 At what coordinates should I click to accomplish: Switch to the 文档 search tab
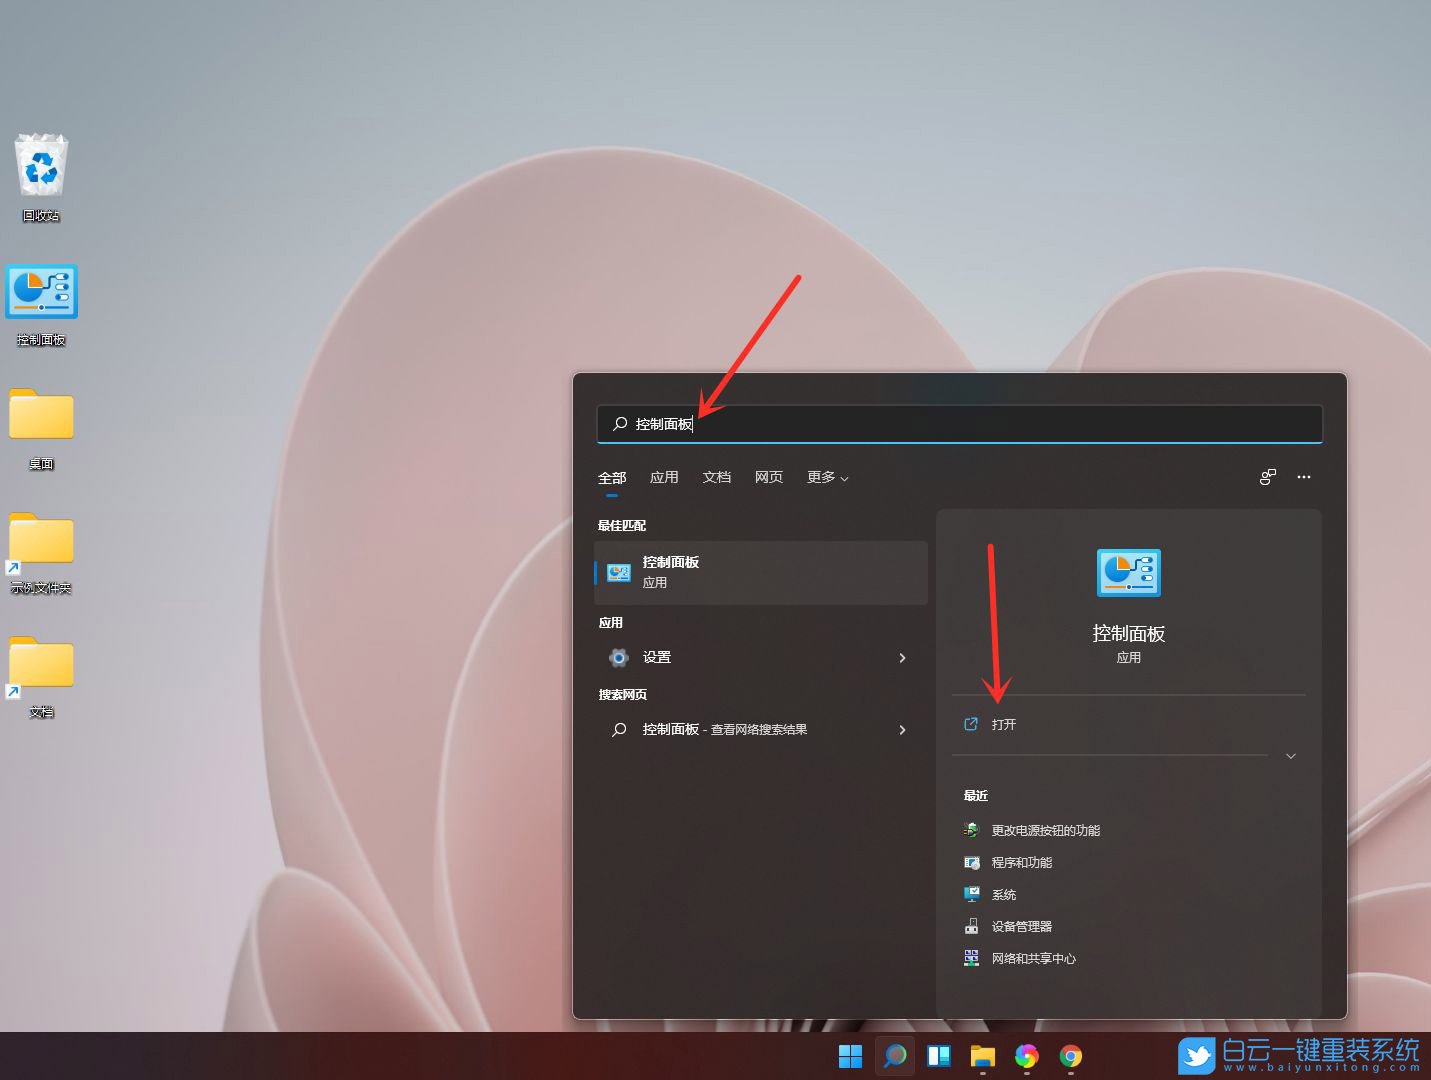tap(716, 477)
